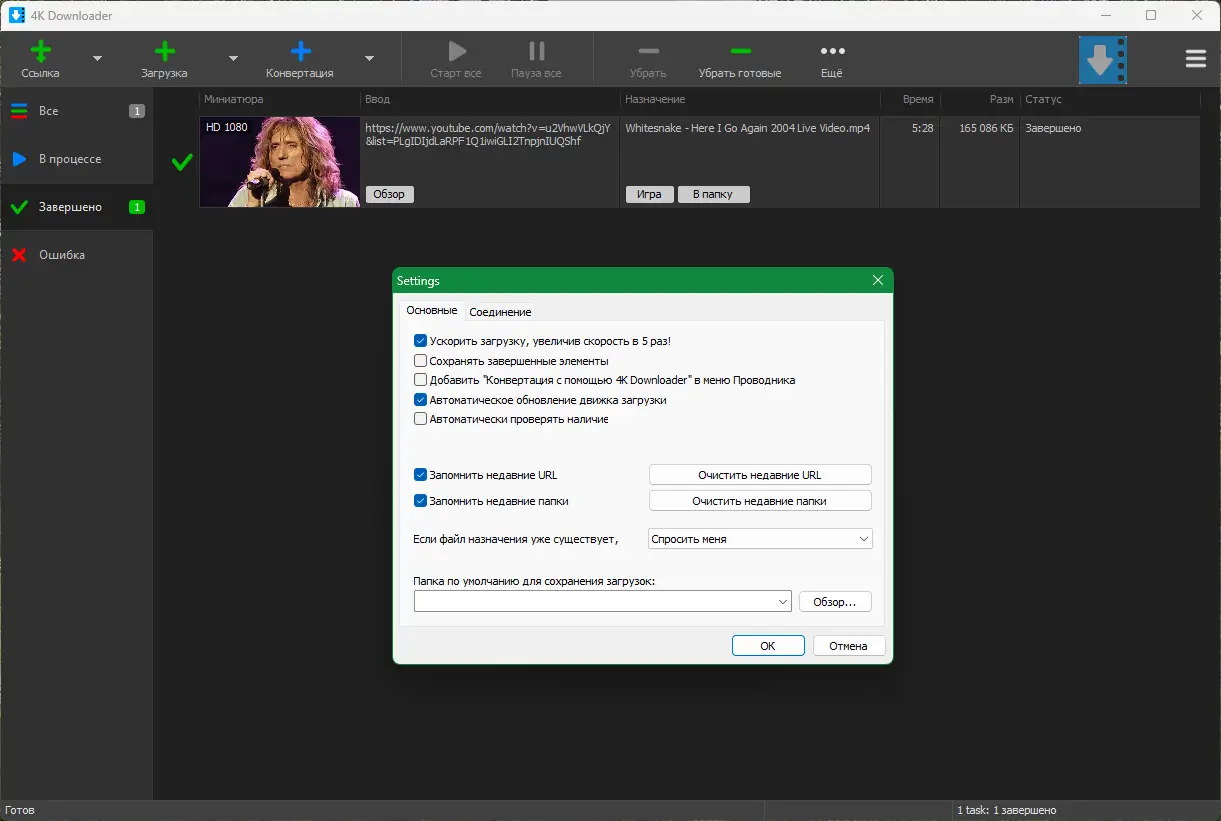Click the 165 086 КБ size cell
The image size is (1221, 821).
(x=986, y=128)
